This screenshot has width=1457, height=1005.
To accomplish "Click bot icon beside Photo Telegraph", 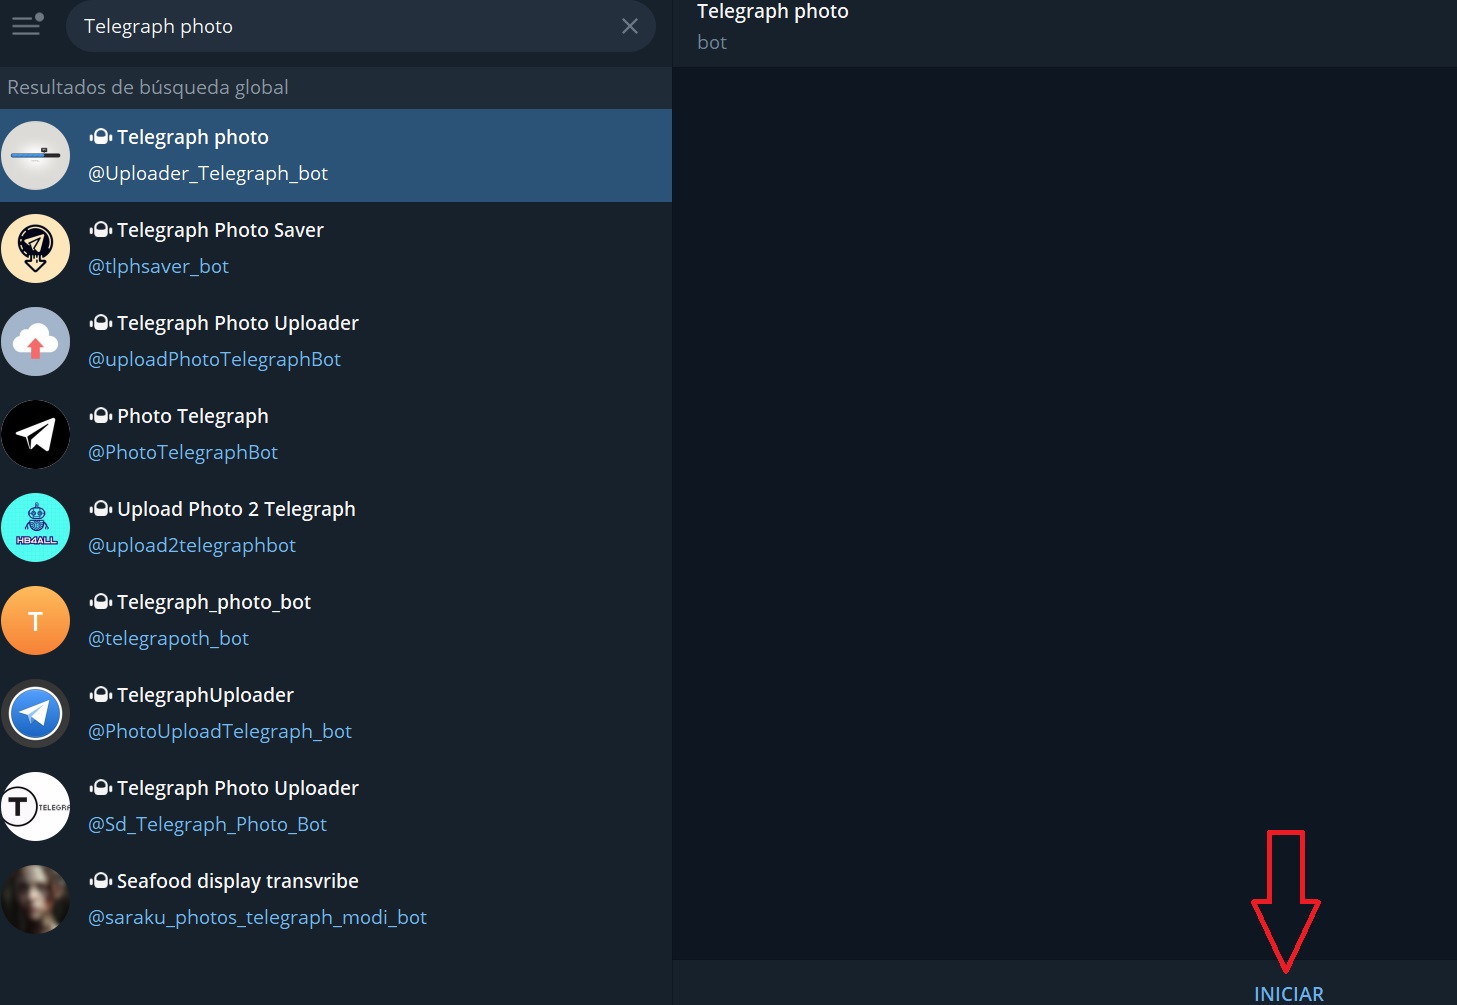I will point(101,416).
